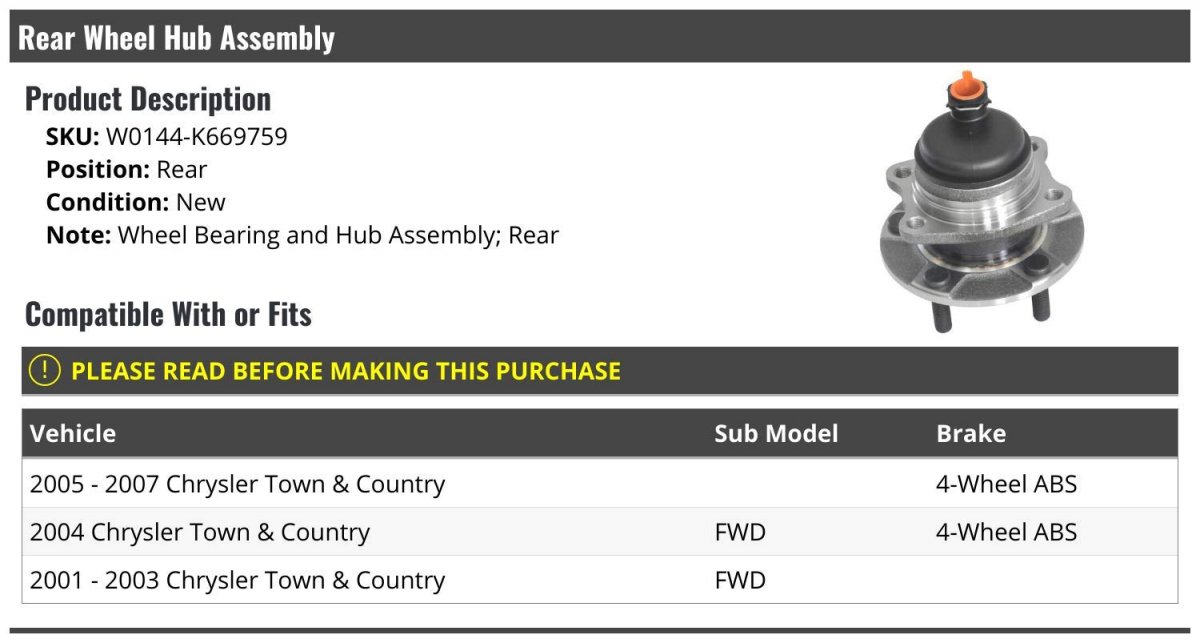Select the 2004 Chrysler Town & Country row
Image resolution: width=1200 pixels, height=643 pixels.
(200, 532)
